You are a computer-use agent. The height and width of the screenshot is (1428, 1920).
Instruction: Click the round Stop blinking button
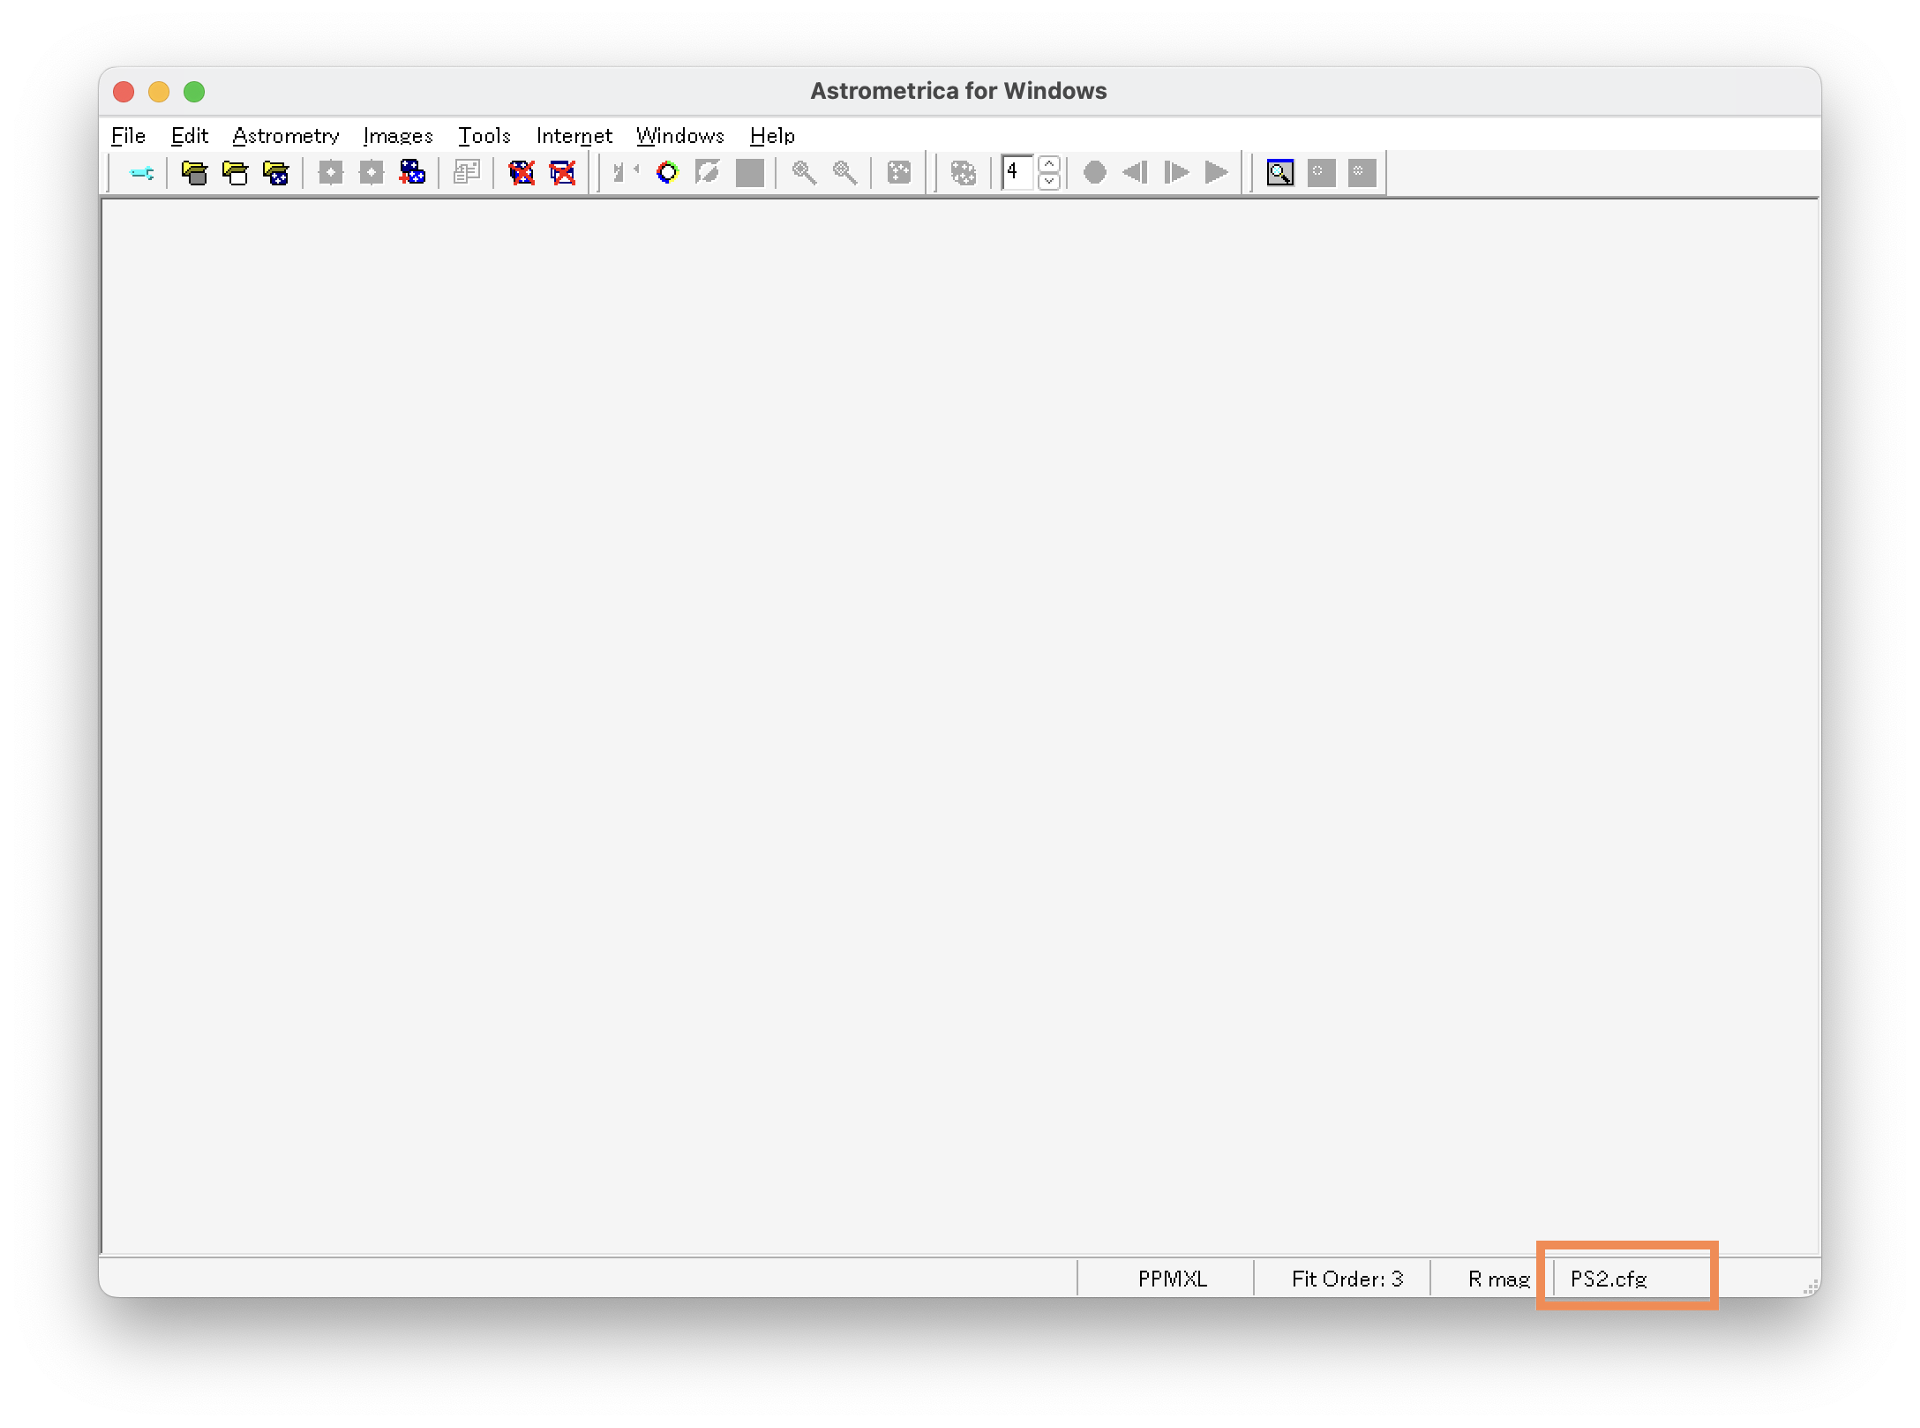click(x=1095, y=173)
